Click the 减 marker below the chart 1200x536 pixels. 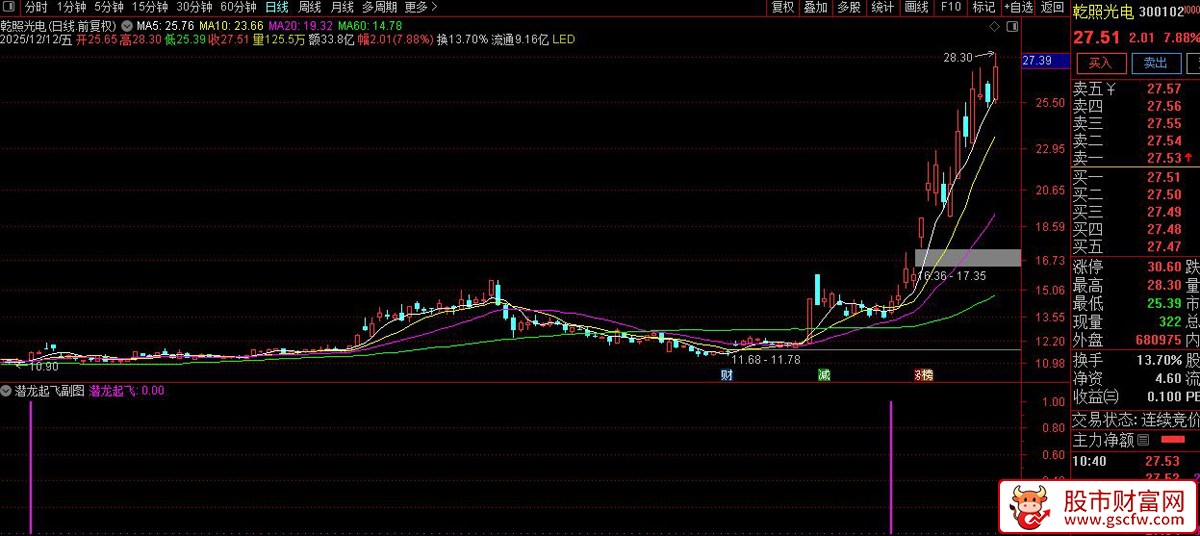[824, 375]
